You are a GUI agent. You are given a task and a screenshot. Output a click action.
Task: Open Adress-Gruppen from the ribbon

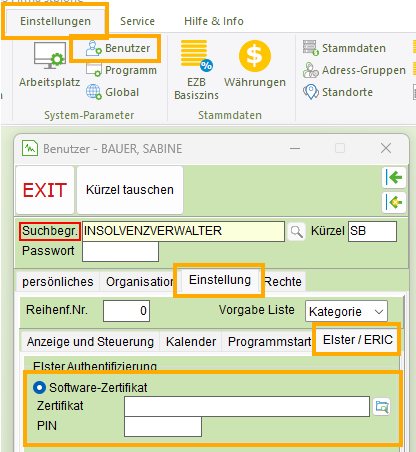pos(354,70)
